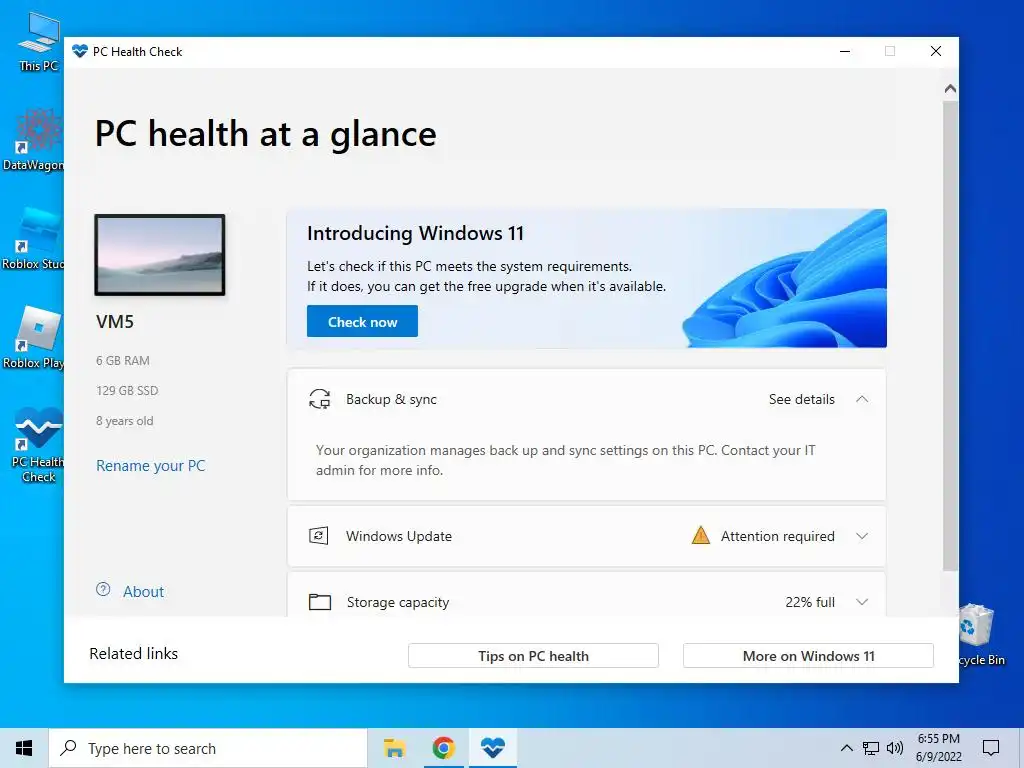The width and height of the screenshot is (1024, 768).
Task: Click the Backup & sync label
Action: click(x=391, y=399)
